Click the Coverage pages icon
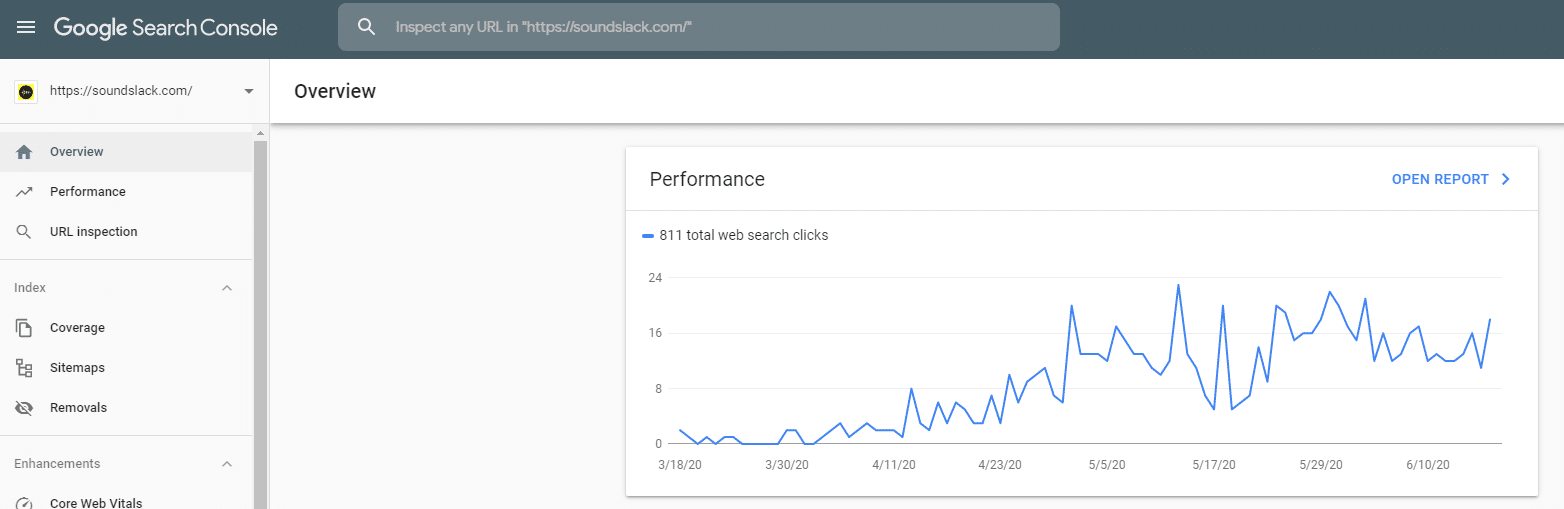1564x509 pixels. (x=25, y=328)
